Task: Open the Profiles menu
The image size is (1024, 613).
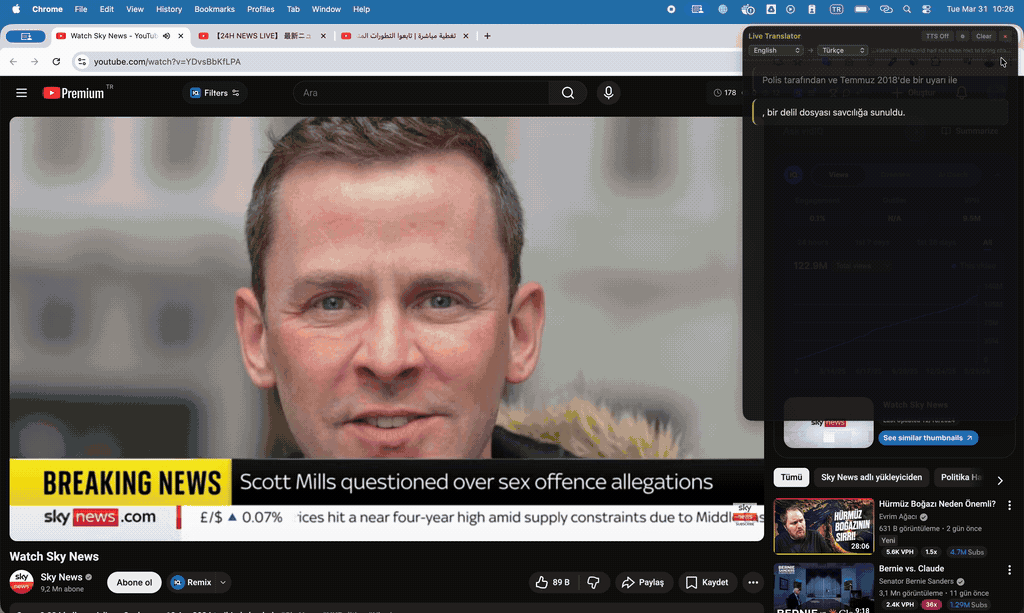Action: point(261,9)
